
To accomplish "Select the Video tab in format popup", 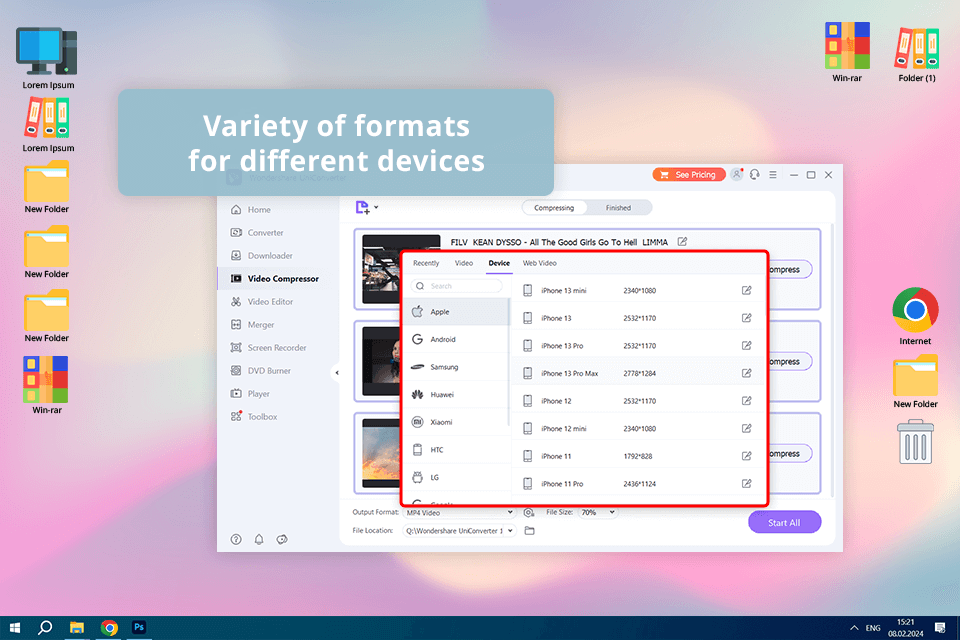I will point(463,263).
